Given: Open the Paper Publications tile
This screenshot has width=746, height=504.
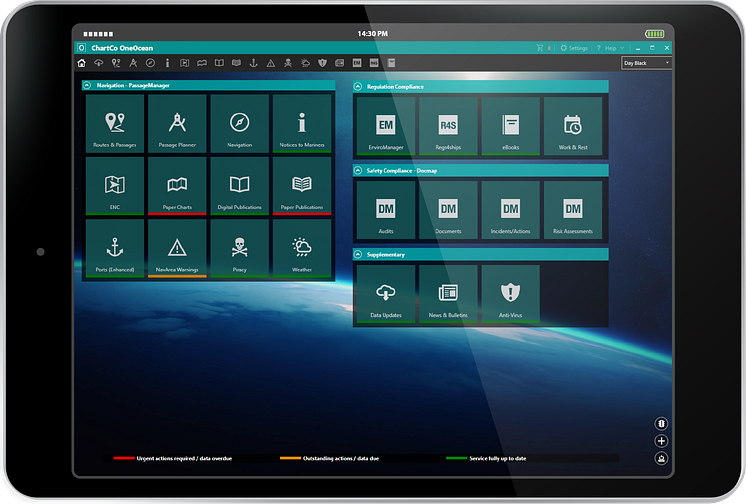Looking at the screenshot, I should [302, 186].
